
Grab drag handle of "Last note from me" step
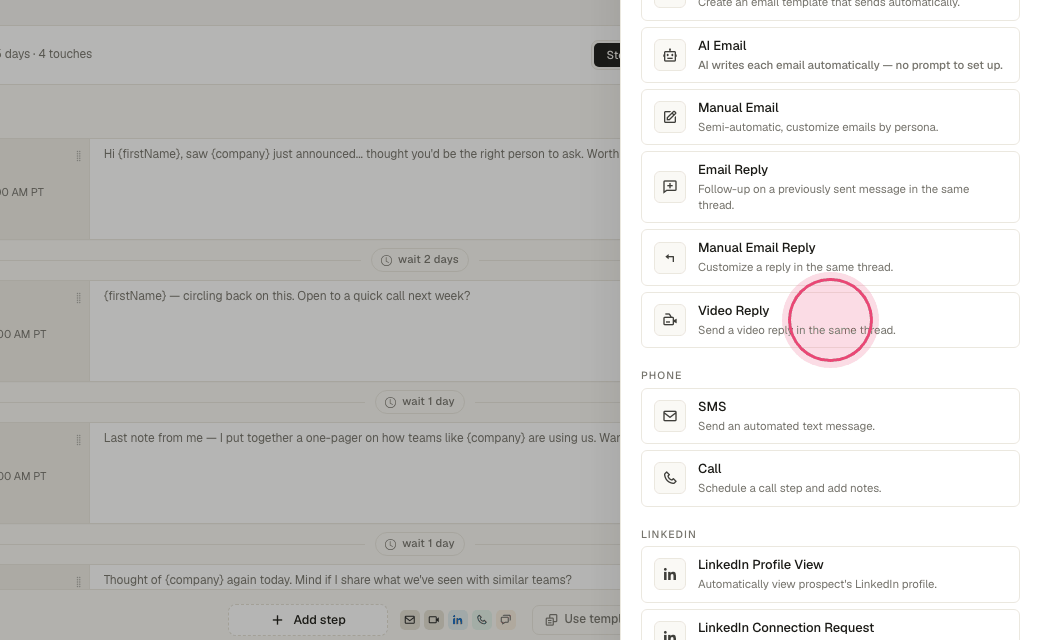[78, 440]
